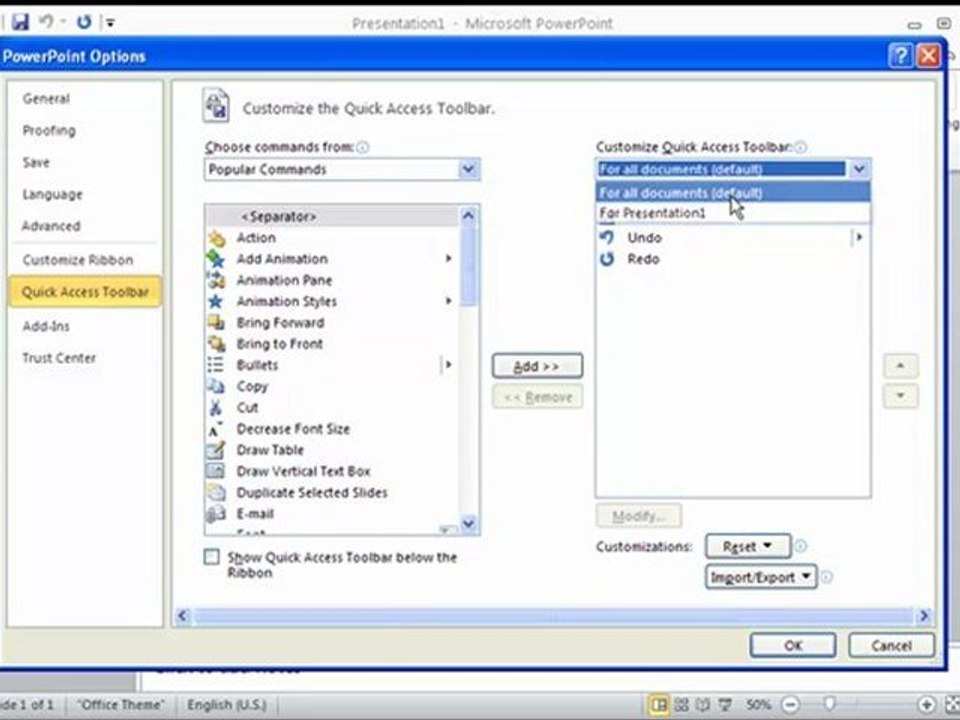Viewport: 960px width, 720px height.
Task: Click the dialog Help question mark button
Action: tap(901, 56)
